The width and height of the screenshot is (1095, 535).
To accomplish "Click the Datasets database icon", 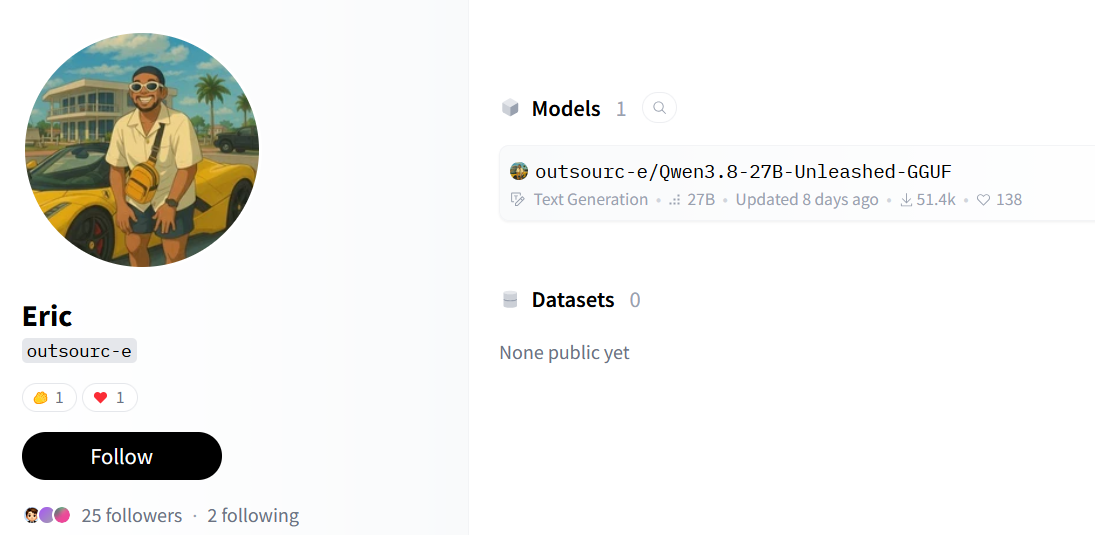I will (510, 300).
